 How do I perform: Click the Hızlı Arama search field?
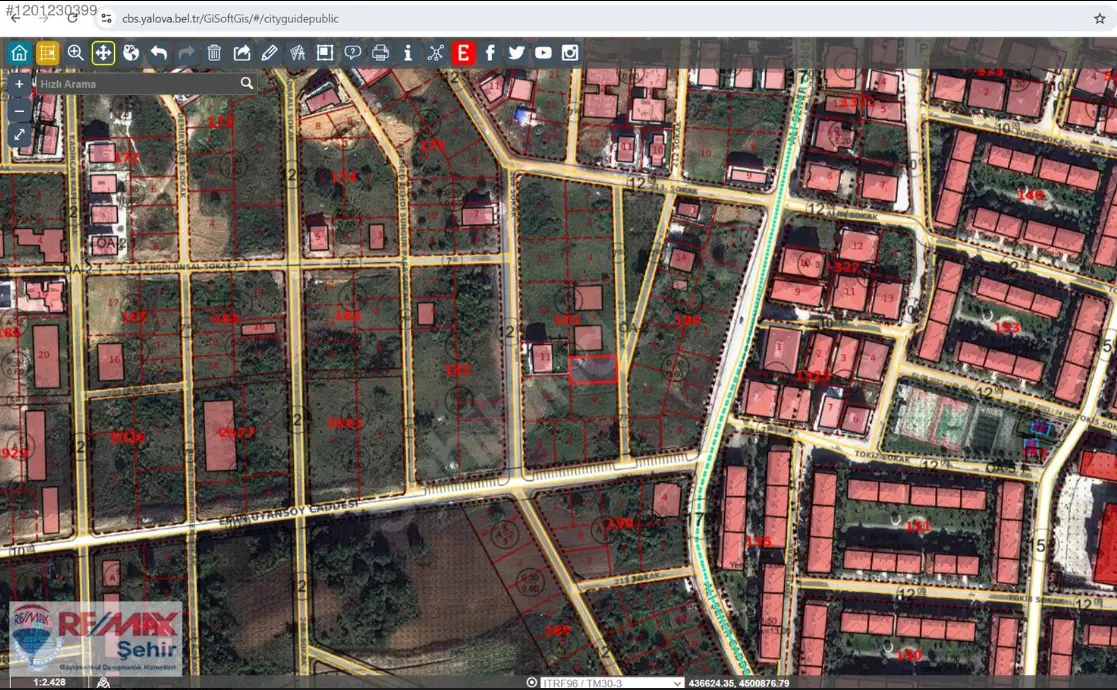[x=135, y=84]
